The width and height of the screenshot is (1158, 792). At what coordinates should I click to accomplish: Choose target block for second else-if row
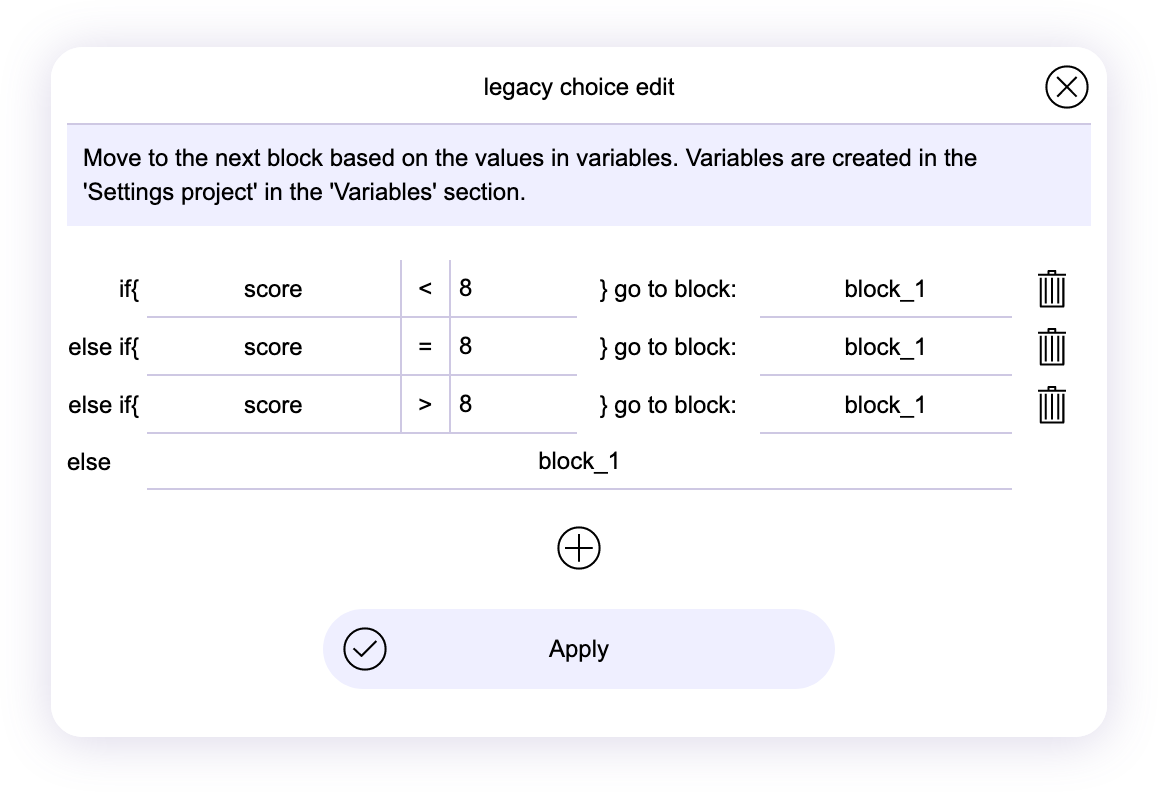(x=885, y=348)
